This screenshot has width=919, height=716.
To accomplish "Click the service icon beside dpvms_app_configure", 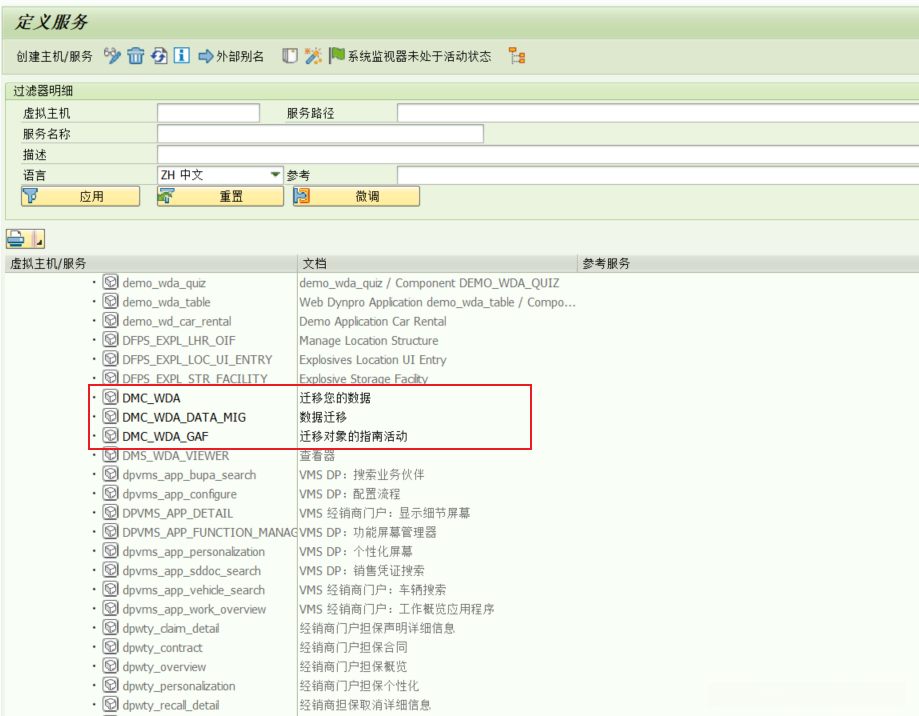I will (x=110, y=493).
